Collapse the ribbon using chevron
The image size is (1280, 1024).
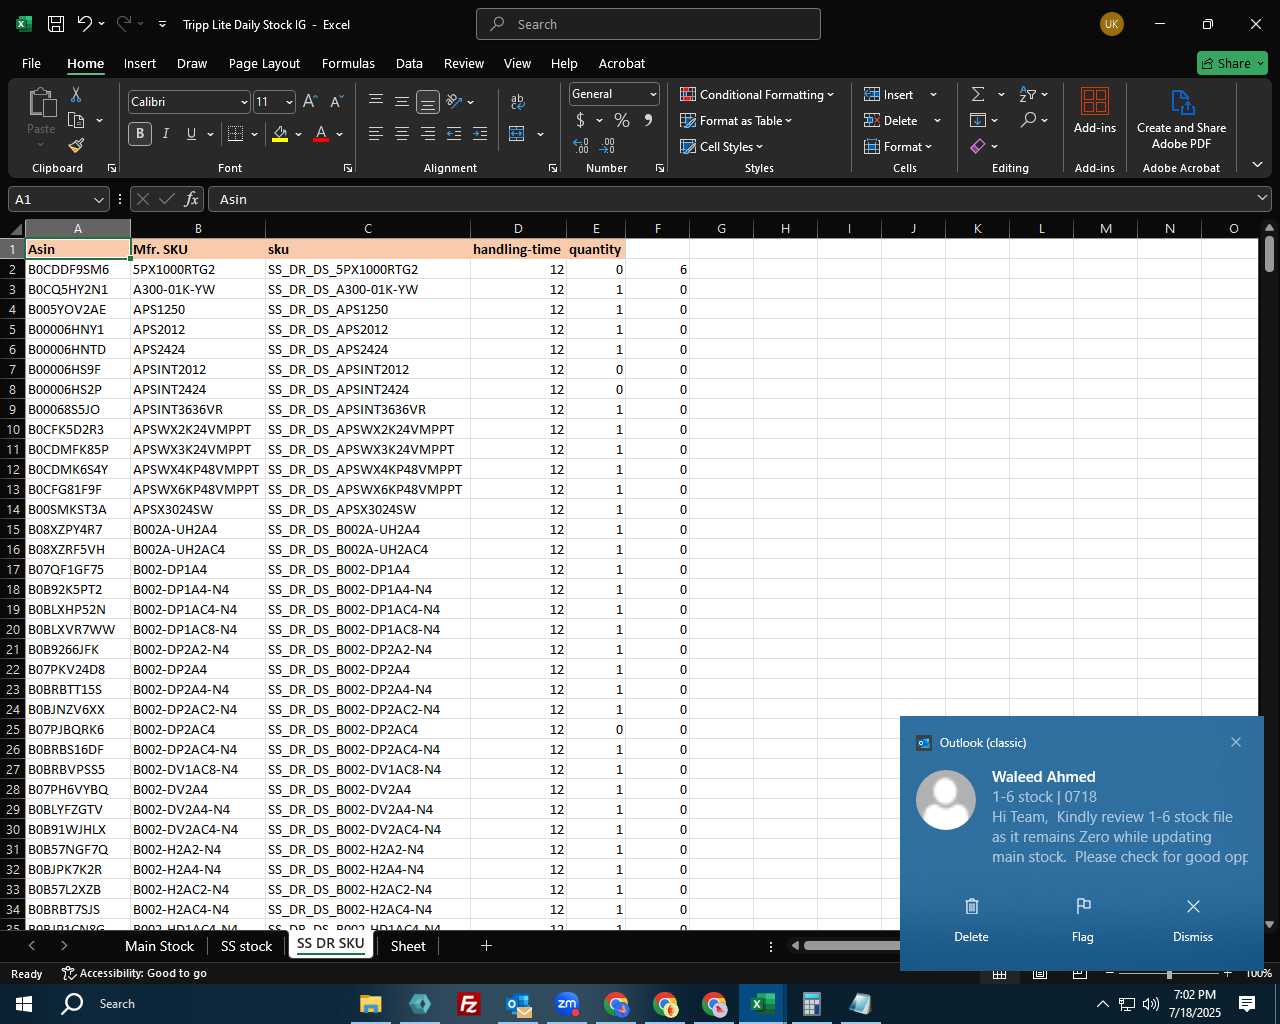pos(1257,164)
